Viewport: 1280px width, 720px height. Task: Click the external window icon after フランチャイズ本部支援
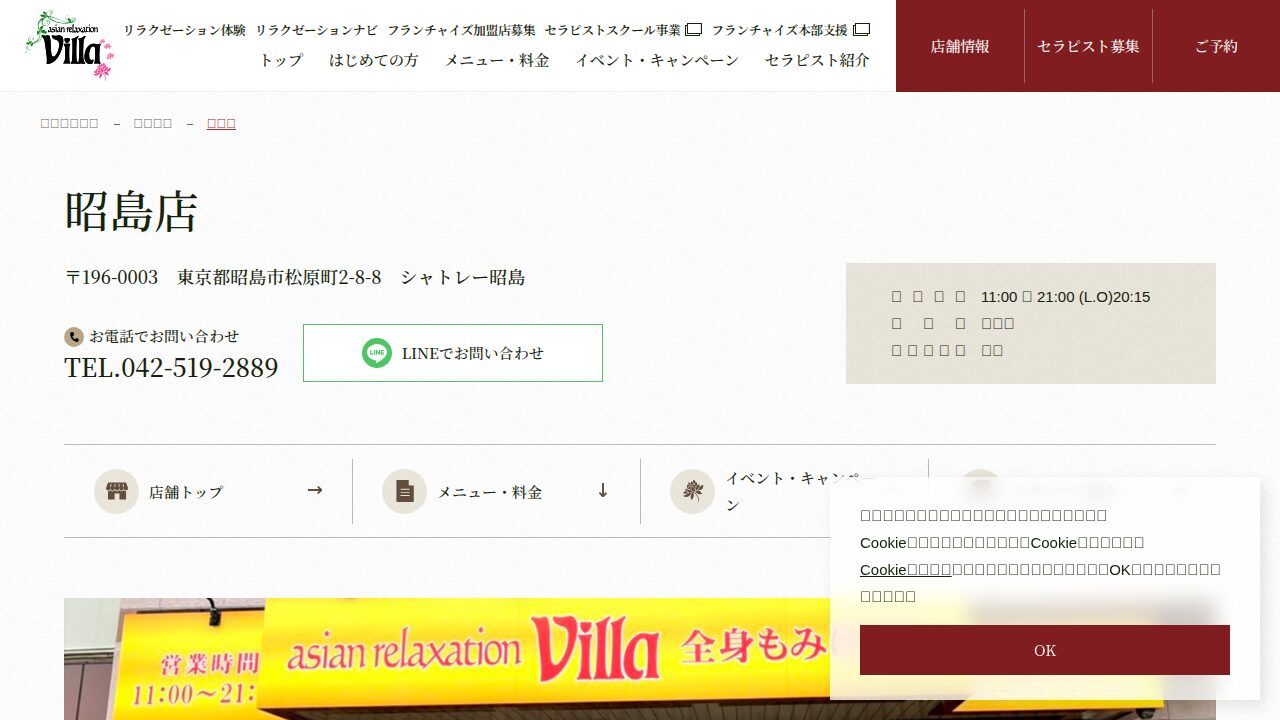coord(861,30)
